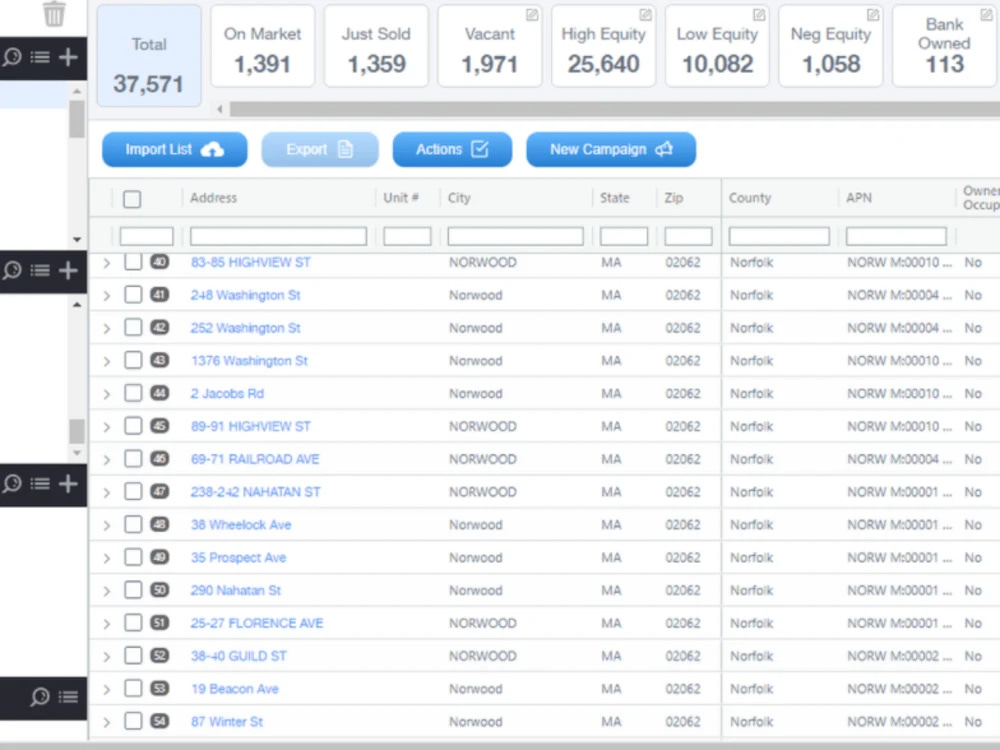
Task: Expand the 19 Beacon Ave row
Action: click(107, 689)
